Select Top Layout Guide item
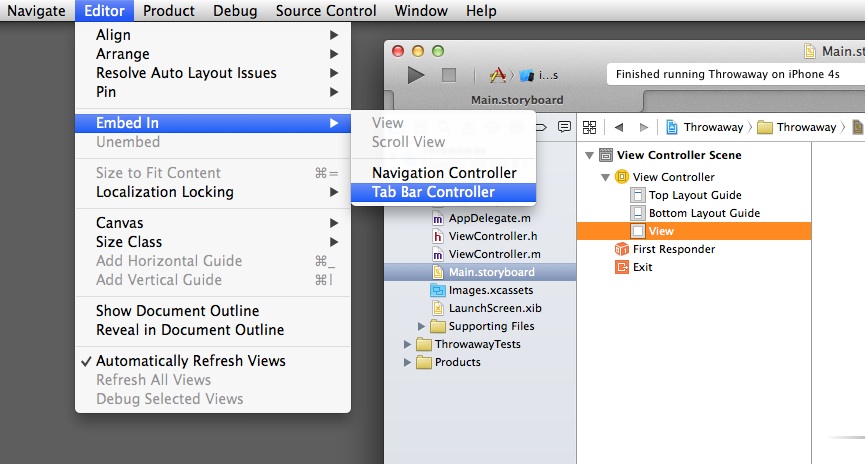The image size is (865, 464). pyautogui.click(x=695, y=195)
